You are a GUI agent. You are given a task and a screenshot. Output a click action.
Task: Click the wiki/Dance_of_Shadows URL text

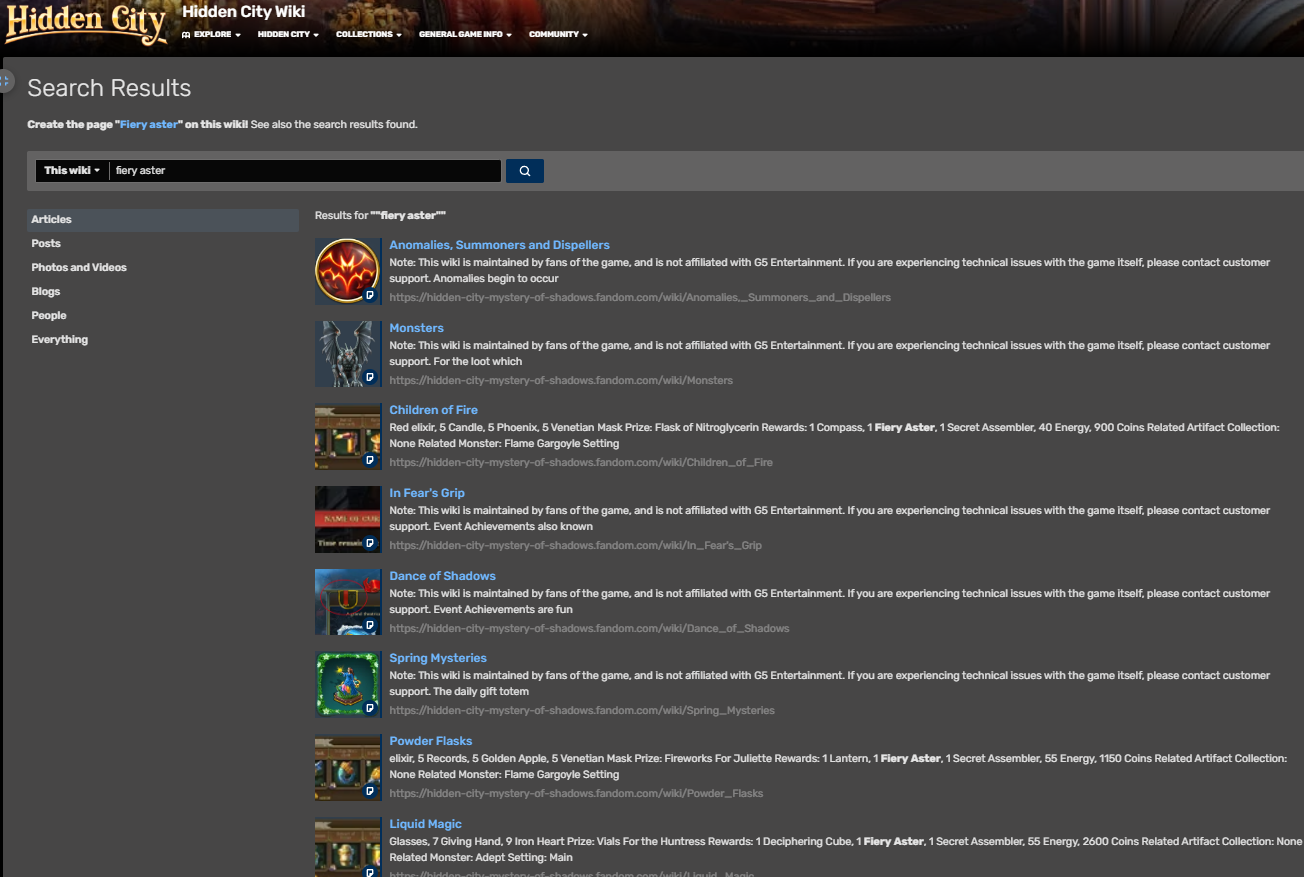[x=589, y=629]
